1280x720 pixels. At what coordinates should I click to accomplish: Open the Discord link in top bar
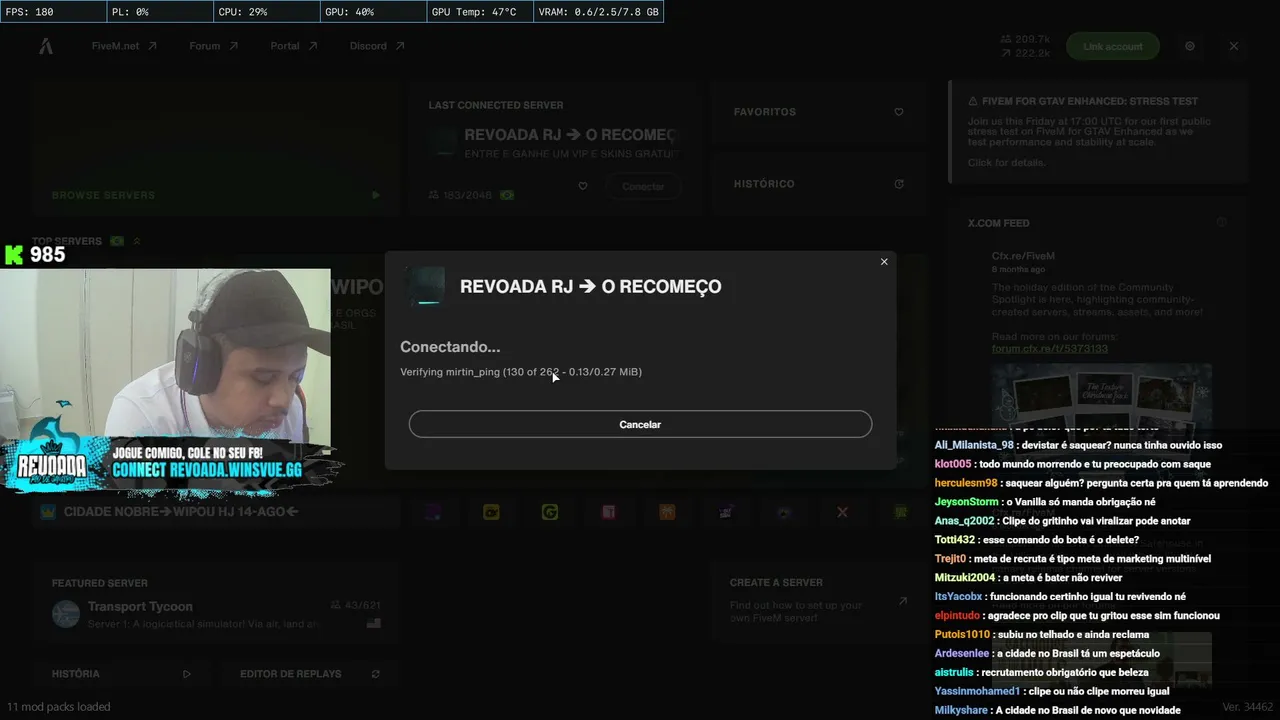[x=377, y=46]
